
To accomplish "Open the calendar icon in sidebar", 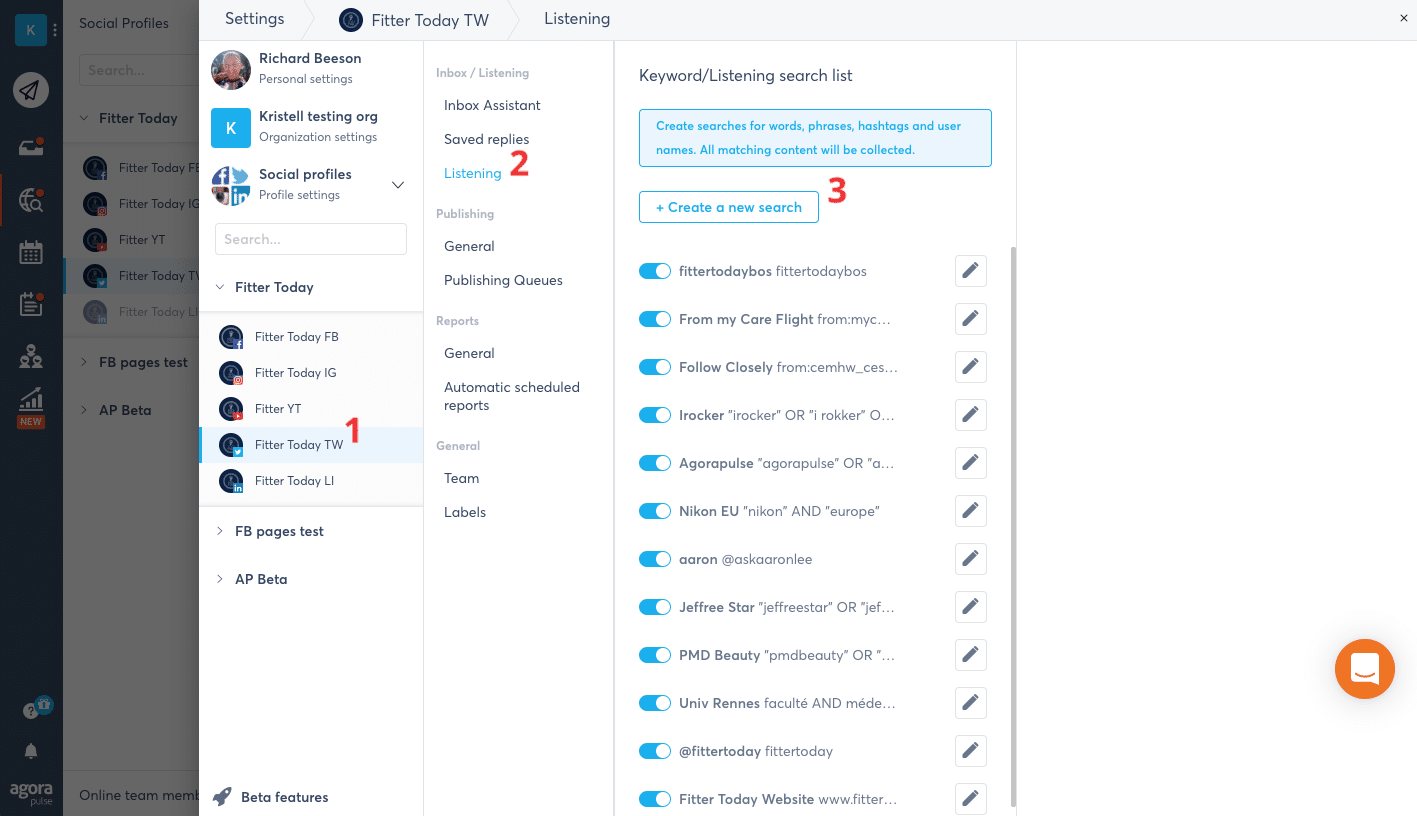I will tap(31, 252).
